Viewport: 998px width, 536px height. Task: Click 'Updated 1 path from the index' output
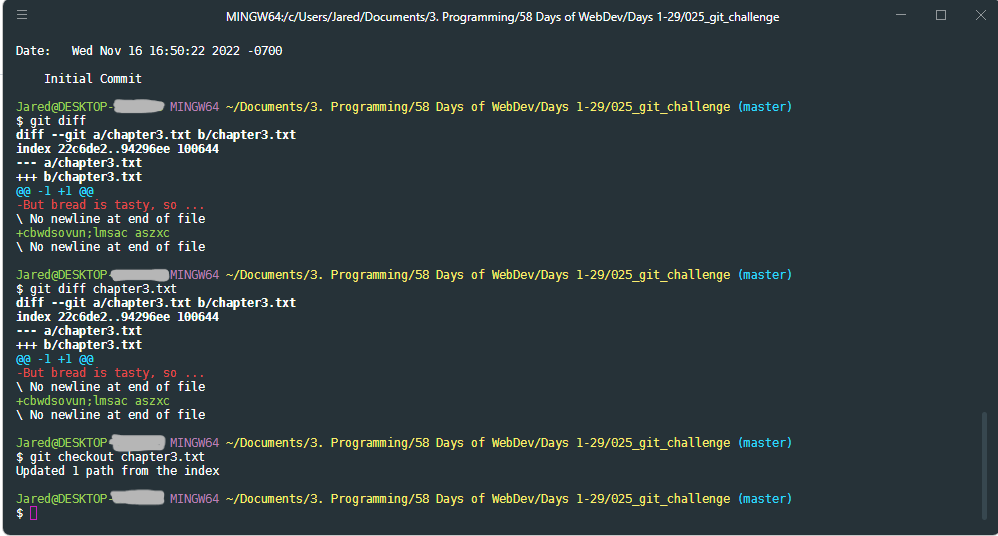point(118,471)
